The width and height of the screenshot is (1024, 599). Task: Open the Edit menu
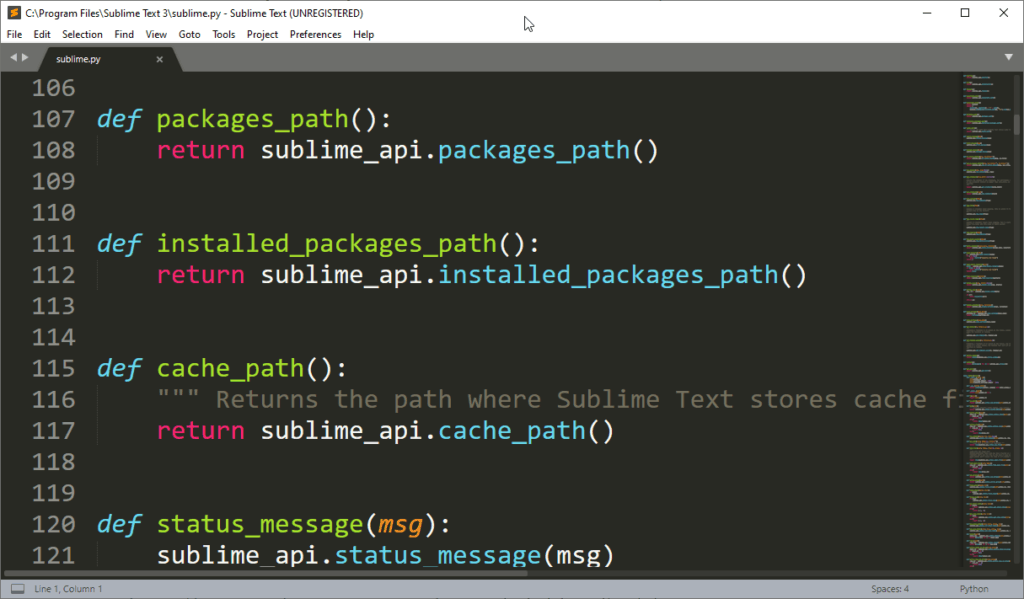[42, 35]
